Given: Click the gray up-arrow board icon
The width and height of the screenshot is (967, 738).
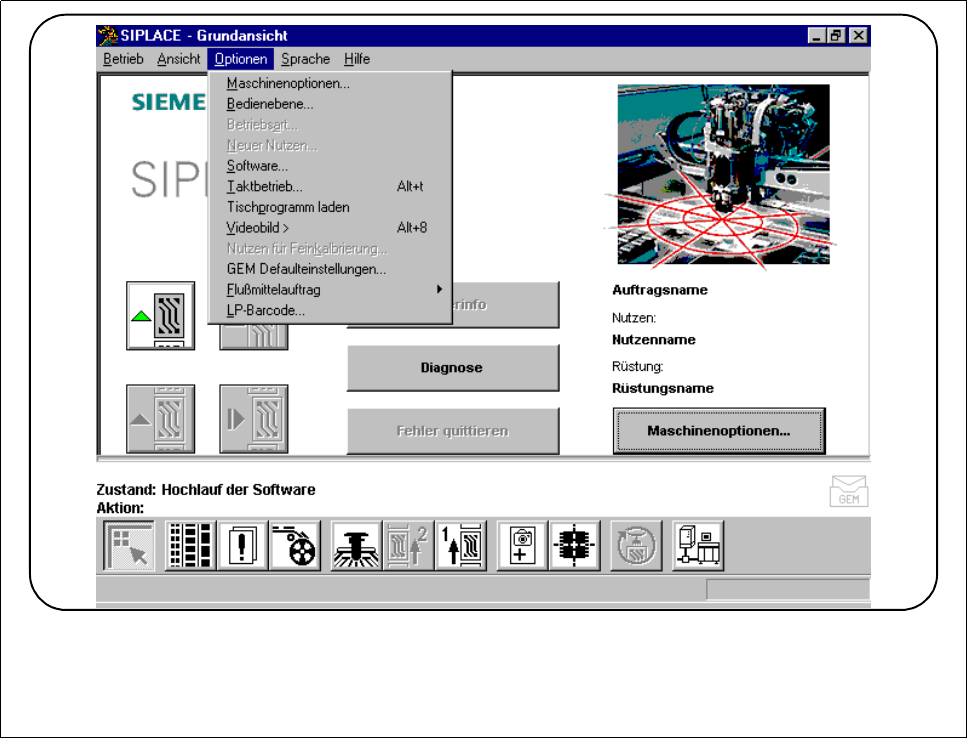Looking at the screenshot, I should (x=160, y=419).
